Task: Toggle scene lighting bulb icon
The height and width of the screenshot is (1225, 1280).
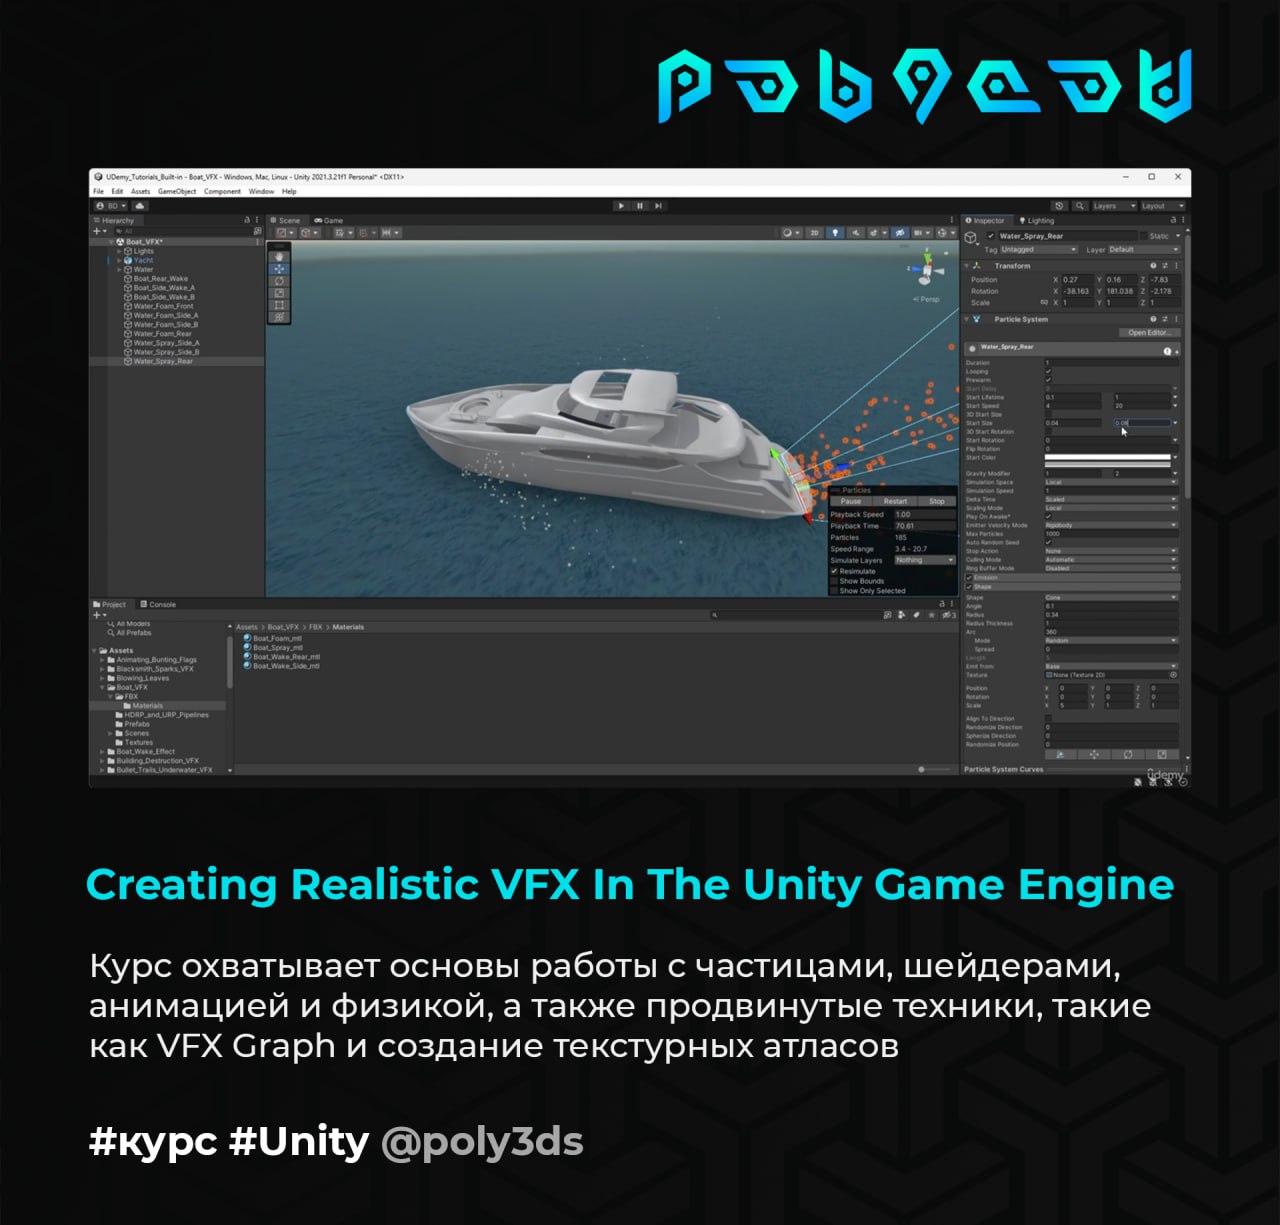Action: pyautogui.click(x=835, y=233)
